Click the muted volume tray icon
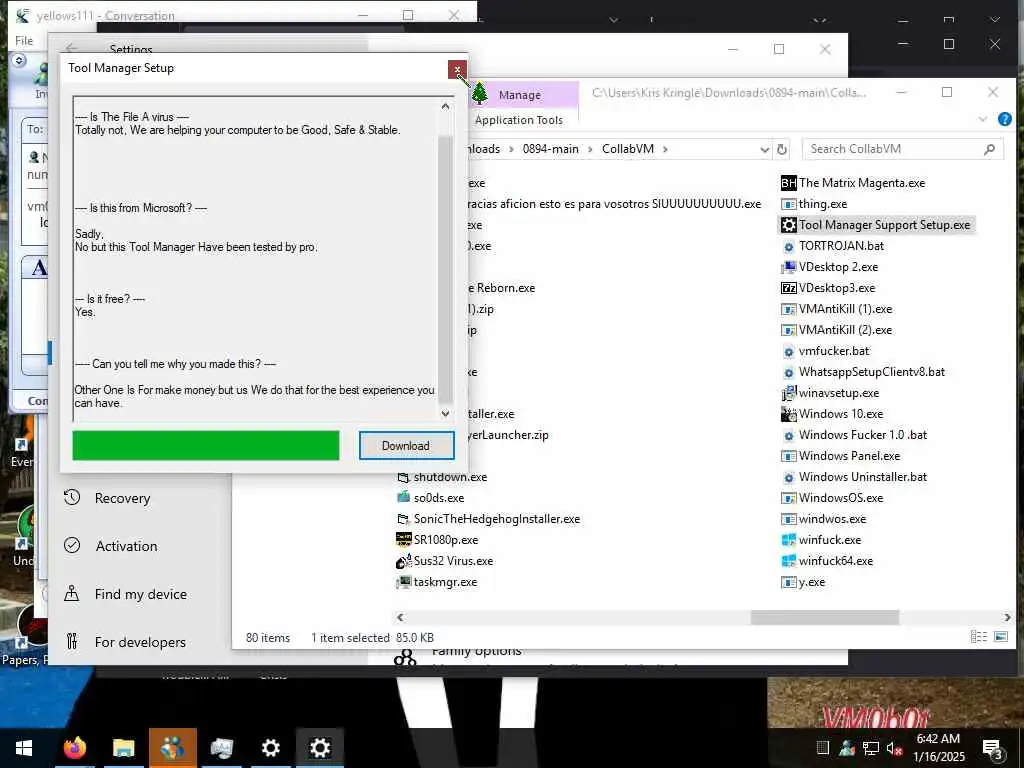 (894, 748)
